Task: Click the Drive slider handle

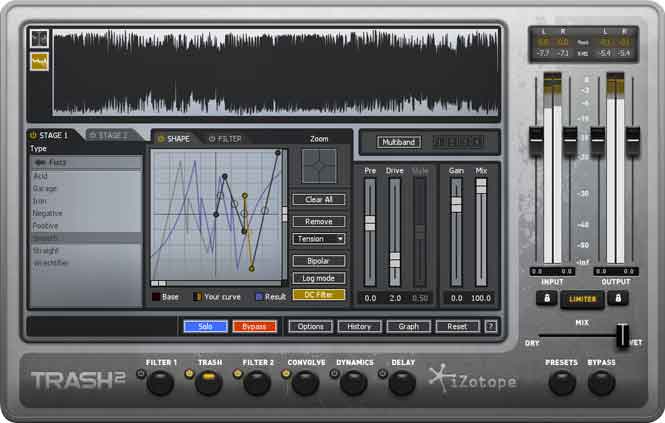Action: [395, 260]
